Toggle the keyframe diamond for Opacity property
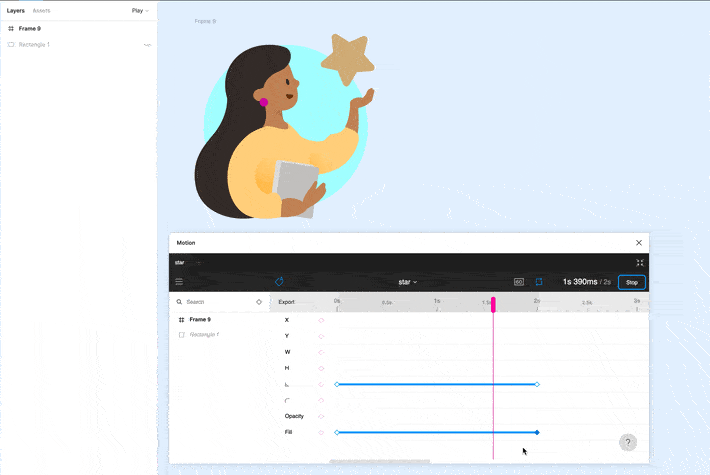The width and height of the screenshot is (710, 475). coord(321,416)
